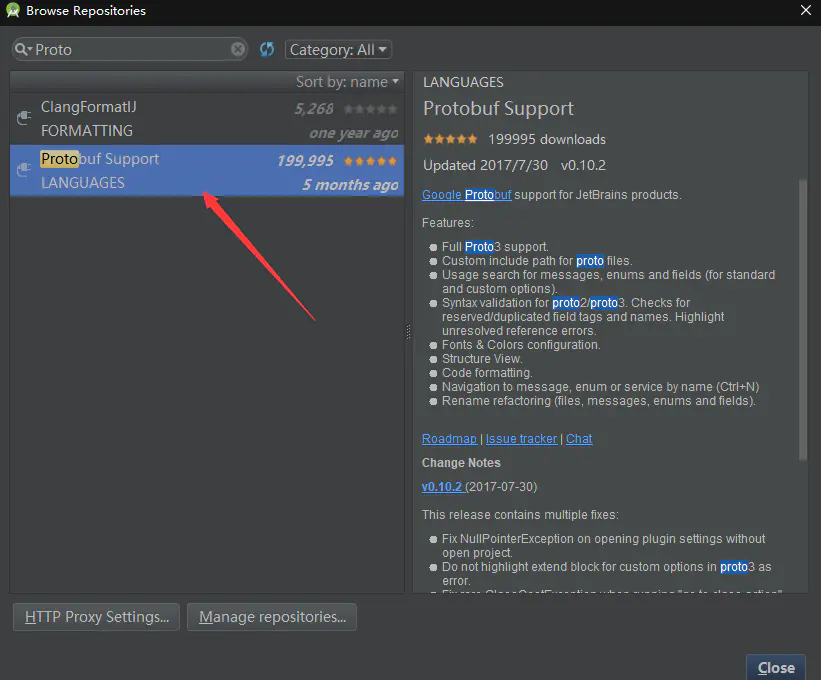Click the 199,995 downloads count in list

pos(305,161)
